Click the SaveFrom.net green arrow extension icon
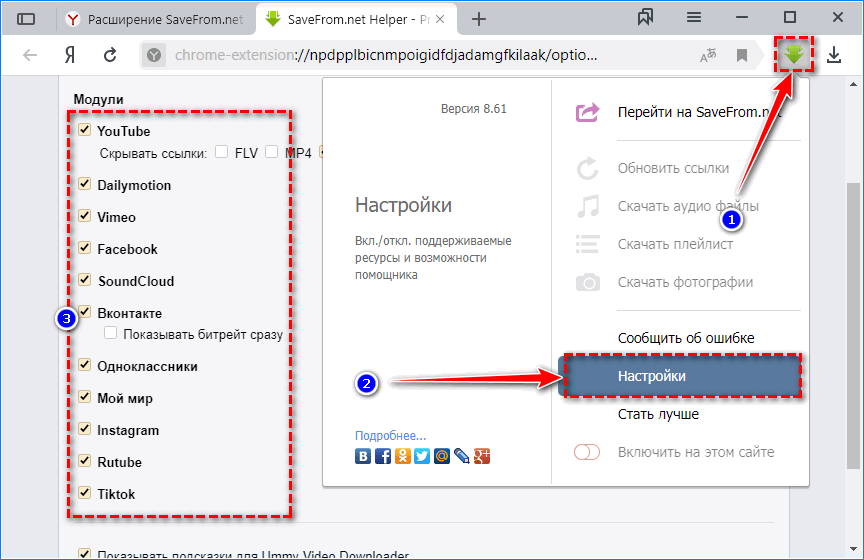864x560 pixels. coord(794,54)
